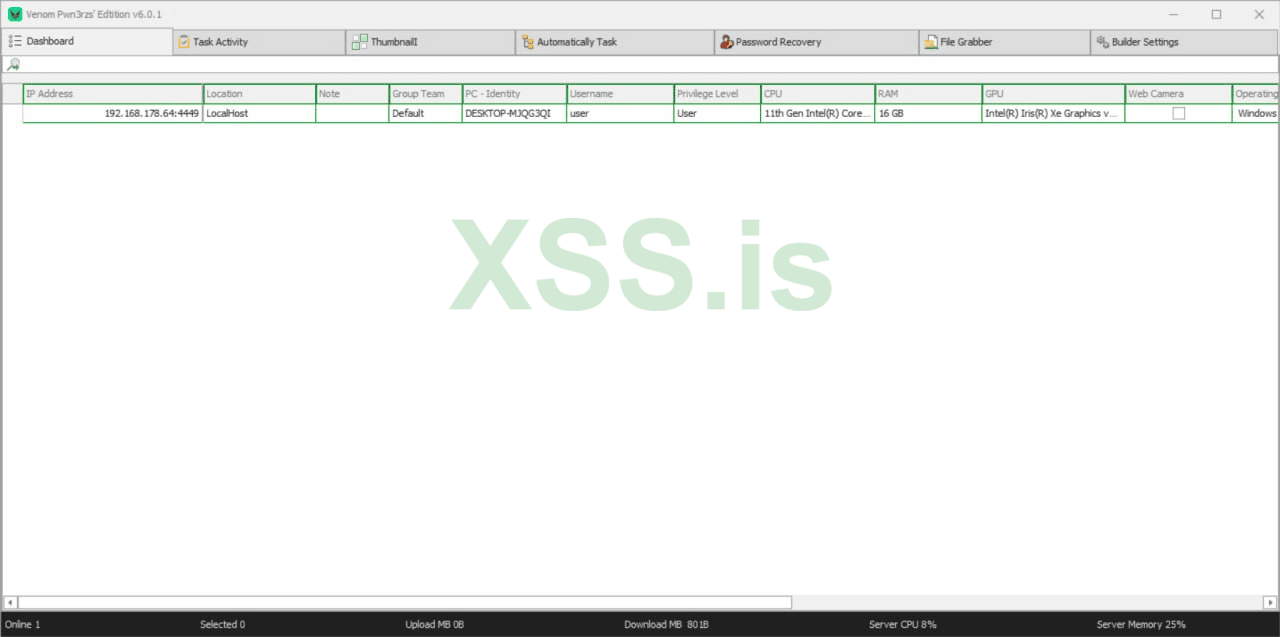Image resolution: width=1280 pixels, height=637 pixels.
Task: Click Upload MB 0B status entry
Action: [x=434, y=625]
